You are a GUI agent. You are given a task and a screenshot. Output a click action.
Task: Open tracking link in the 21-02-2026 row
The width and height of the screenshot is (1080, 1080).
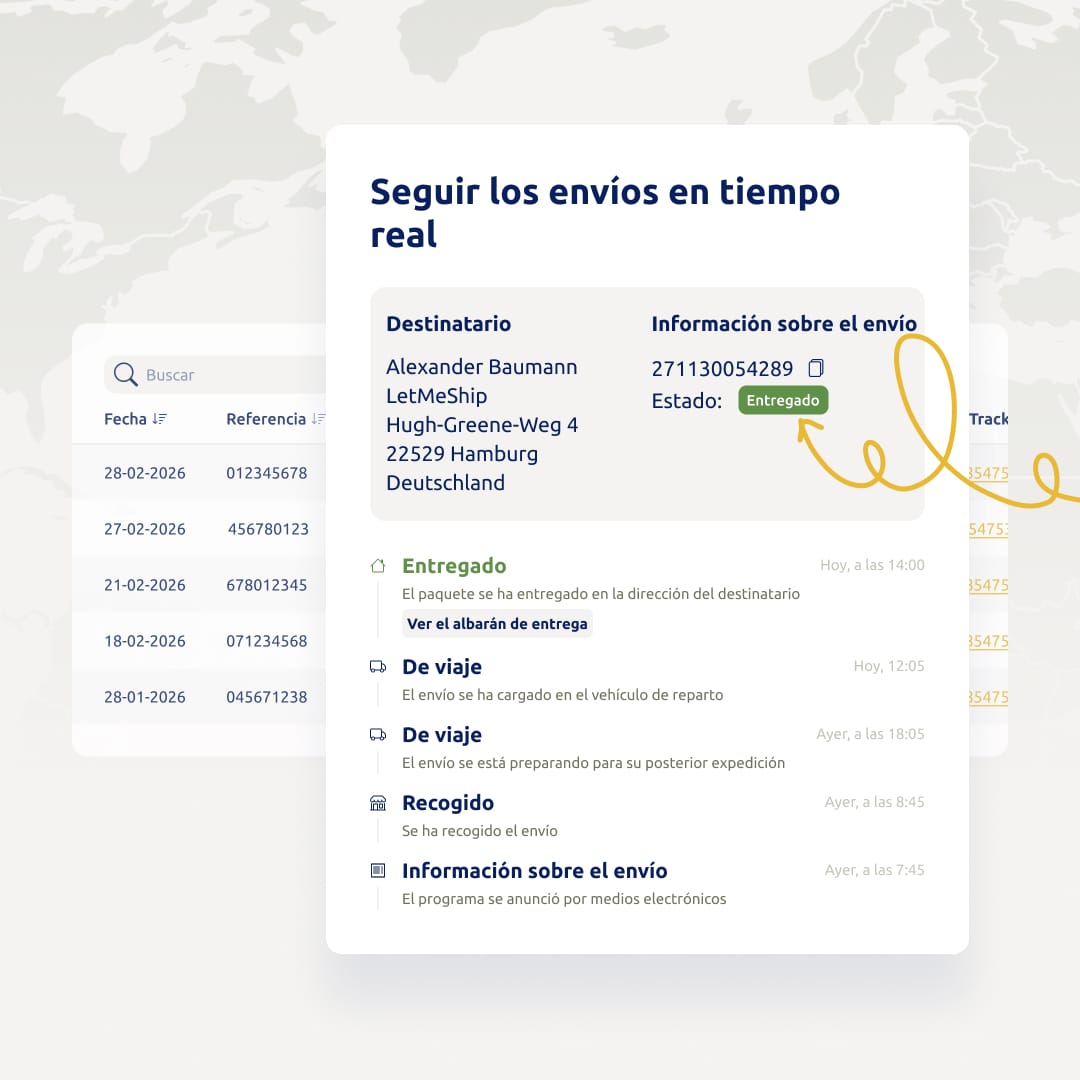click(x=988, y=585)
